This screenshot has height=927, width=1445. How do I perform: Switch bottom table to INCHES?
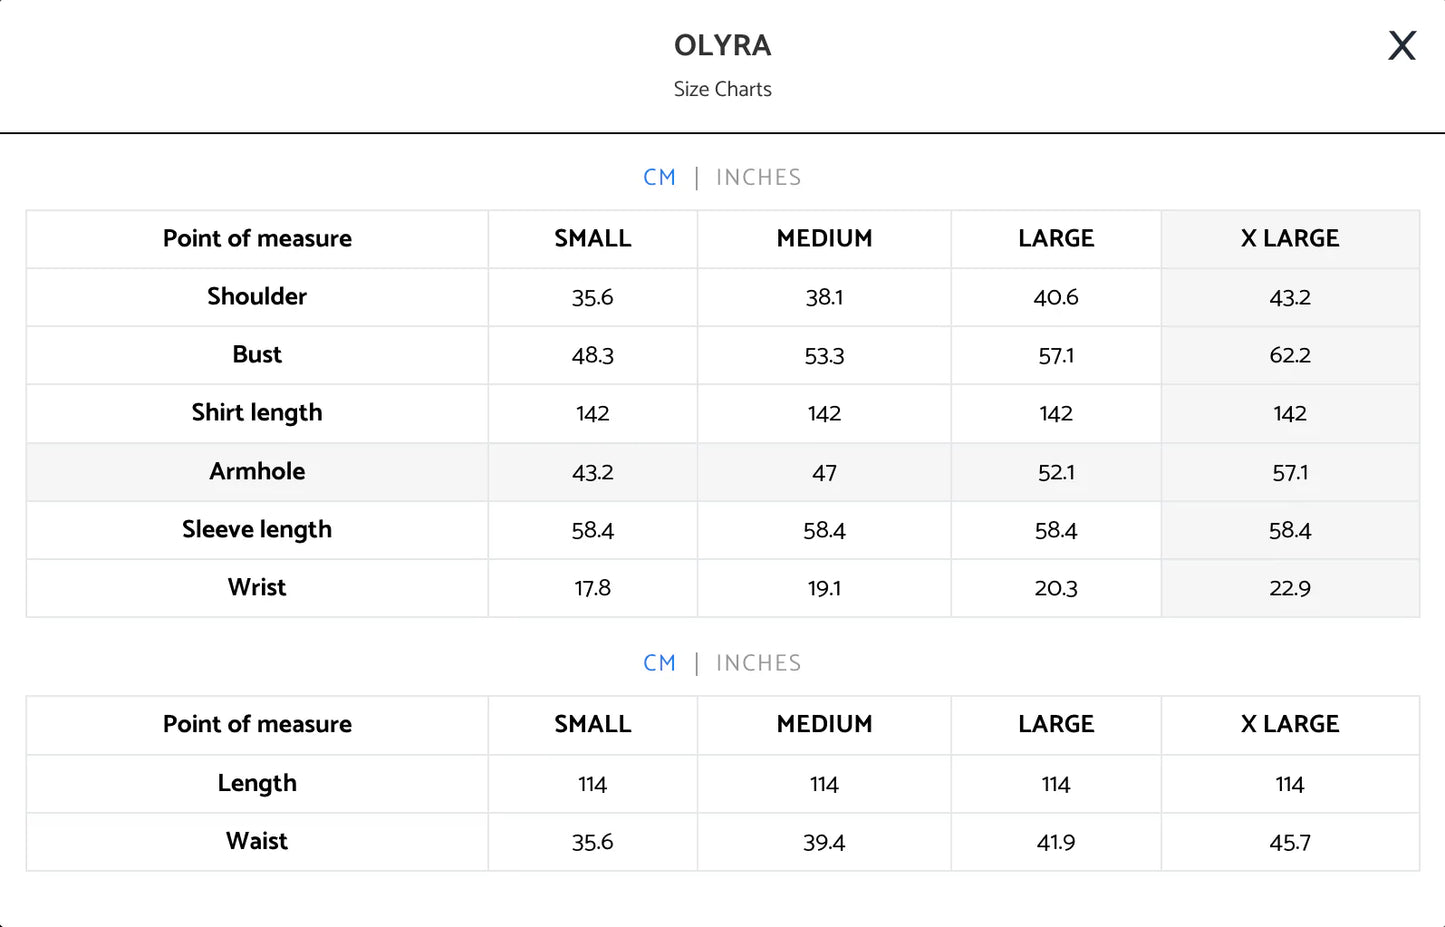click(x=758, y=664)
